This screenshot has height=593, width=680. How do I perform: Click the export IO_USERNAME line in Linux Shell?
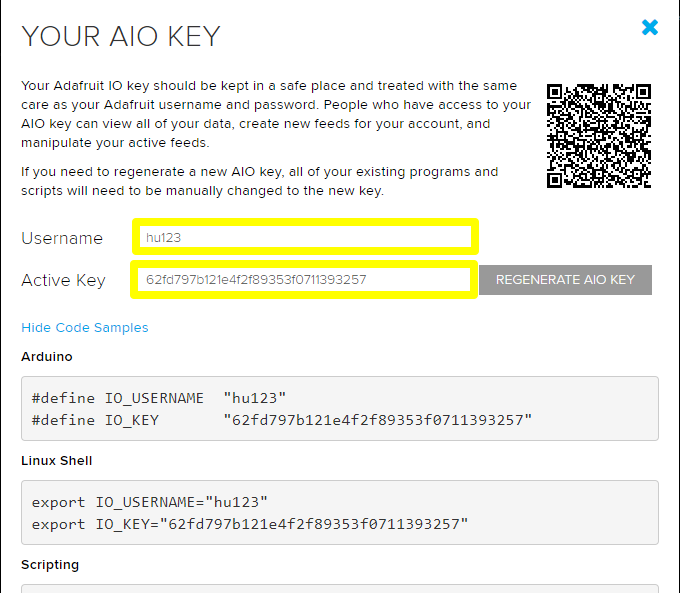pos(150,502)
